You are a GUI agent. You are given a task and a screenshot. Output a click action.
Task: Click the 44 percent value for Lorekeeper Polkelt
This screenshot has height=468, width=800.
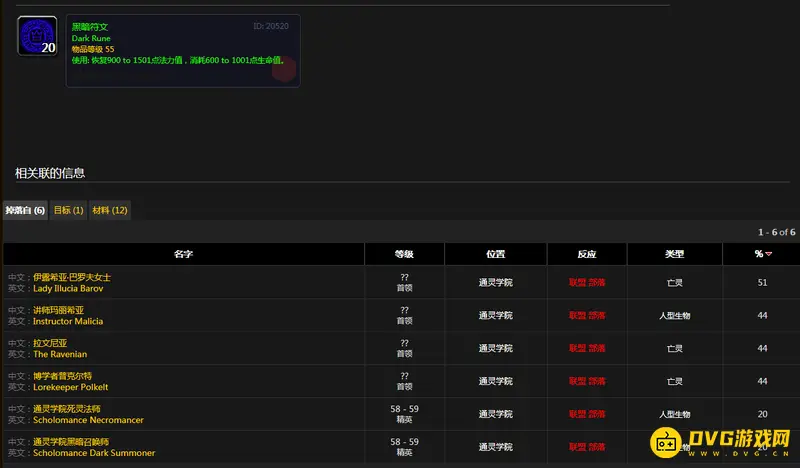(x=762, y=381)
